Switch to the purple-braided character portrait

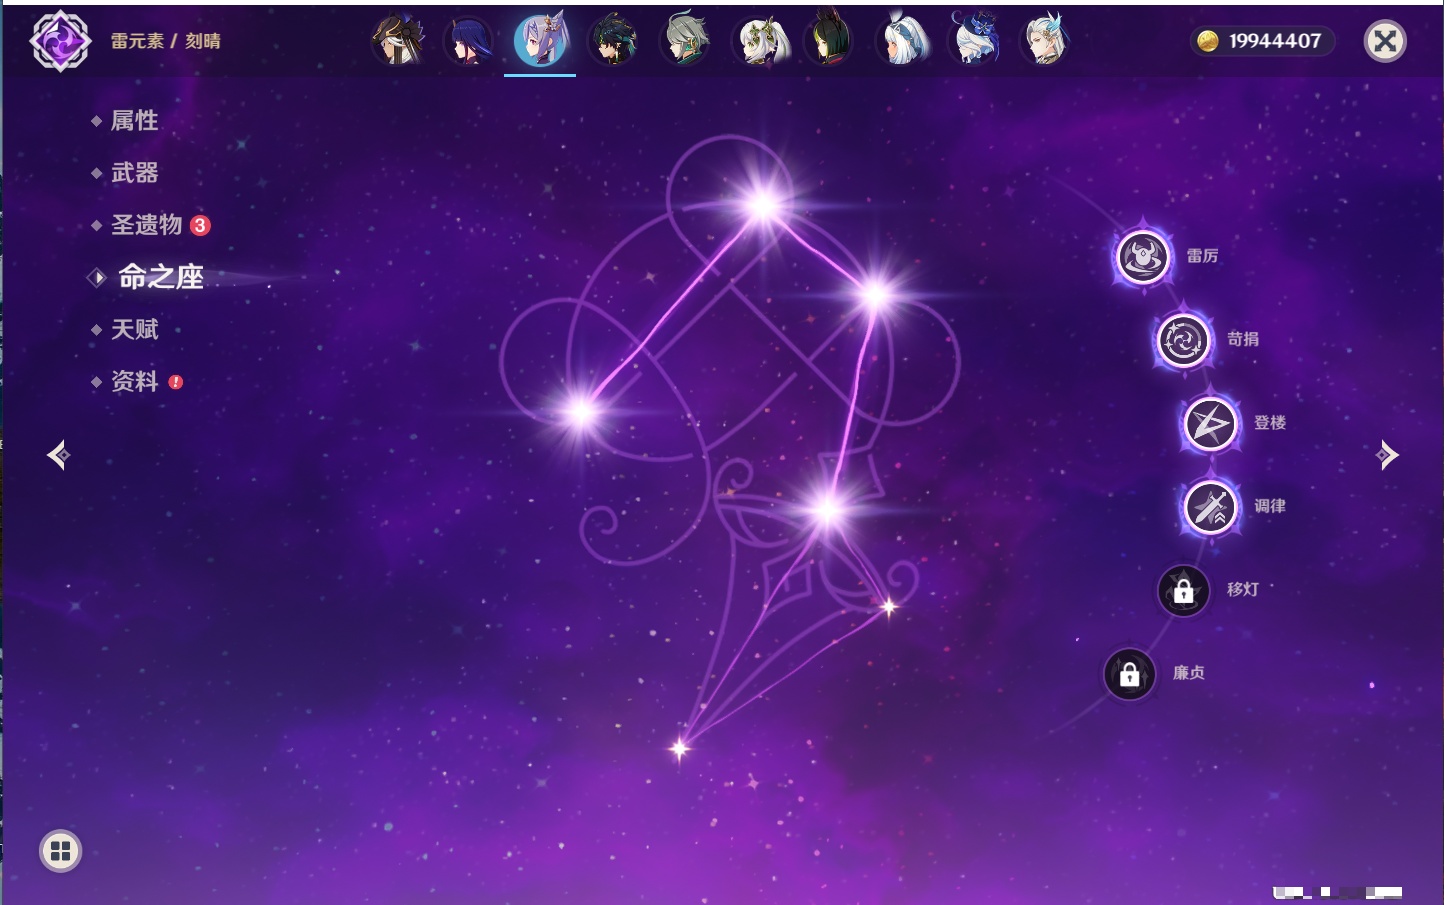tap(468, 41)
